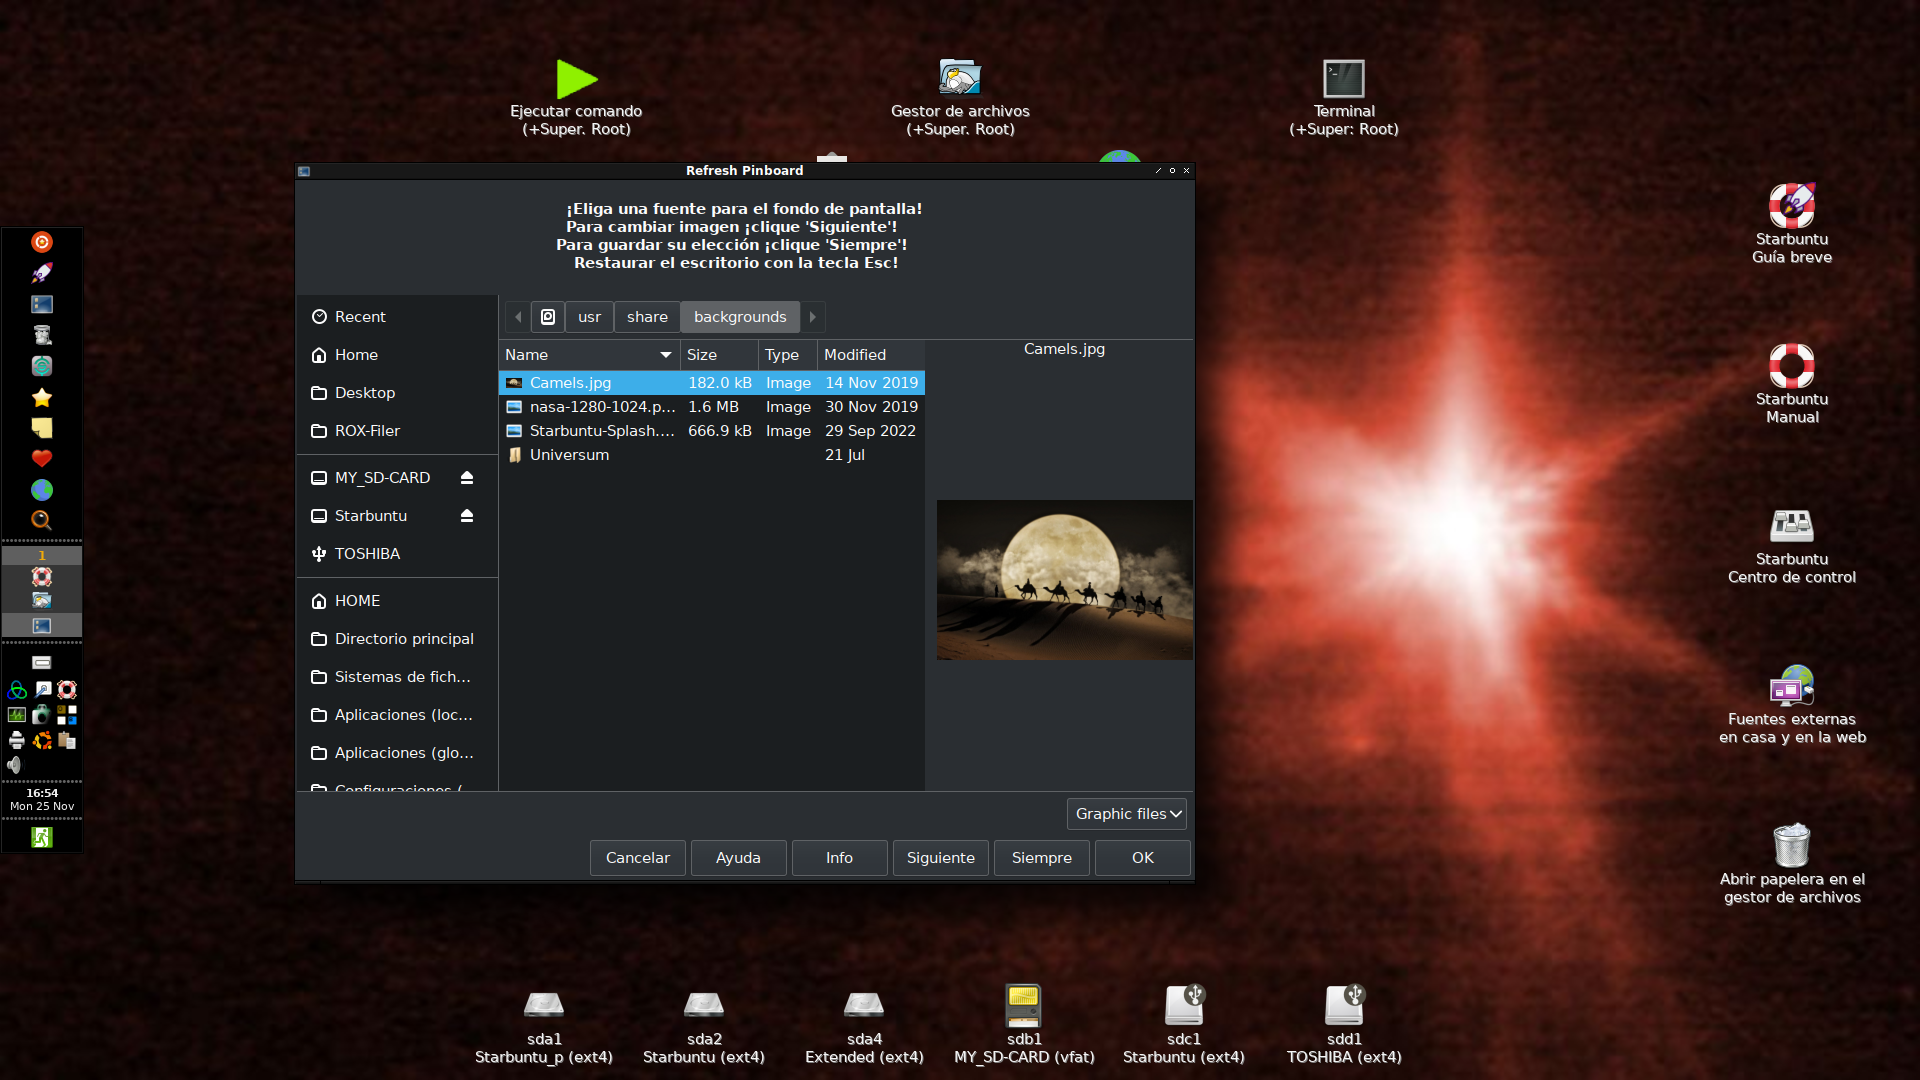Open Aplicaciones (loc... bookmark
This screenshot has height=1080, width=1920.
pos(397,715)
